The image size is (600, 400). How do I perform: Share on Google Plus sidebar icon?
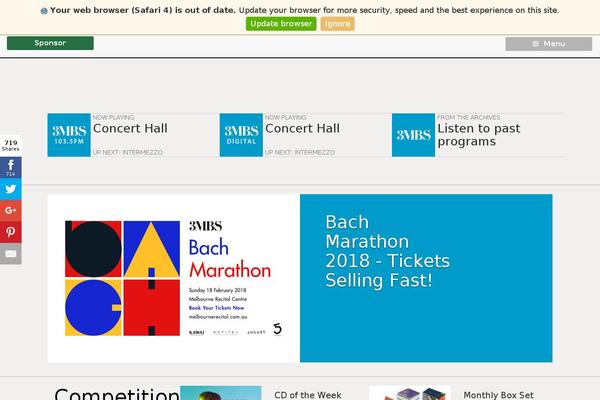click(11, 211)
